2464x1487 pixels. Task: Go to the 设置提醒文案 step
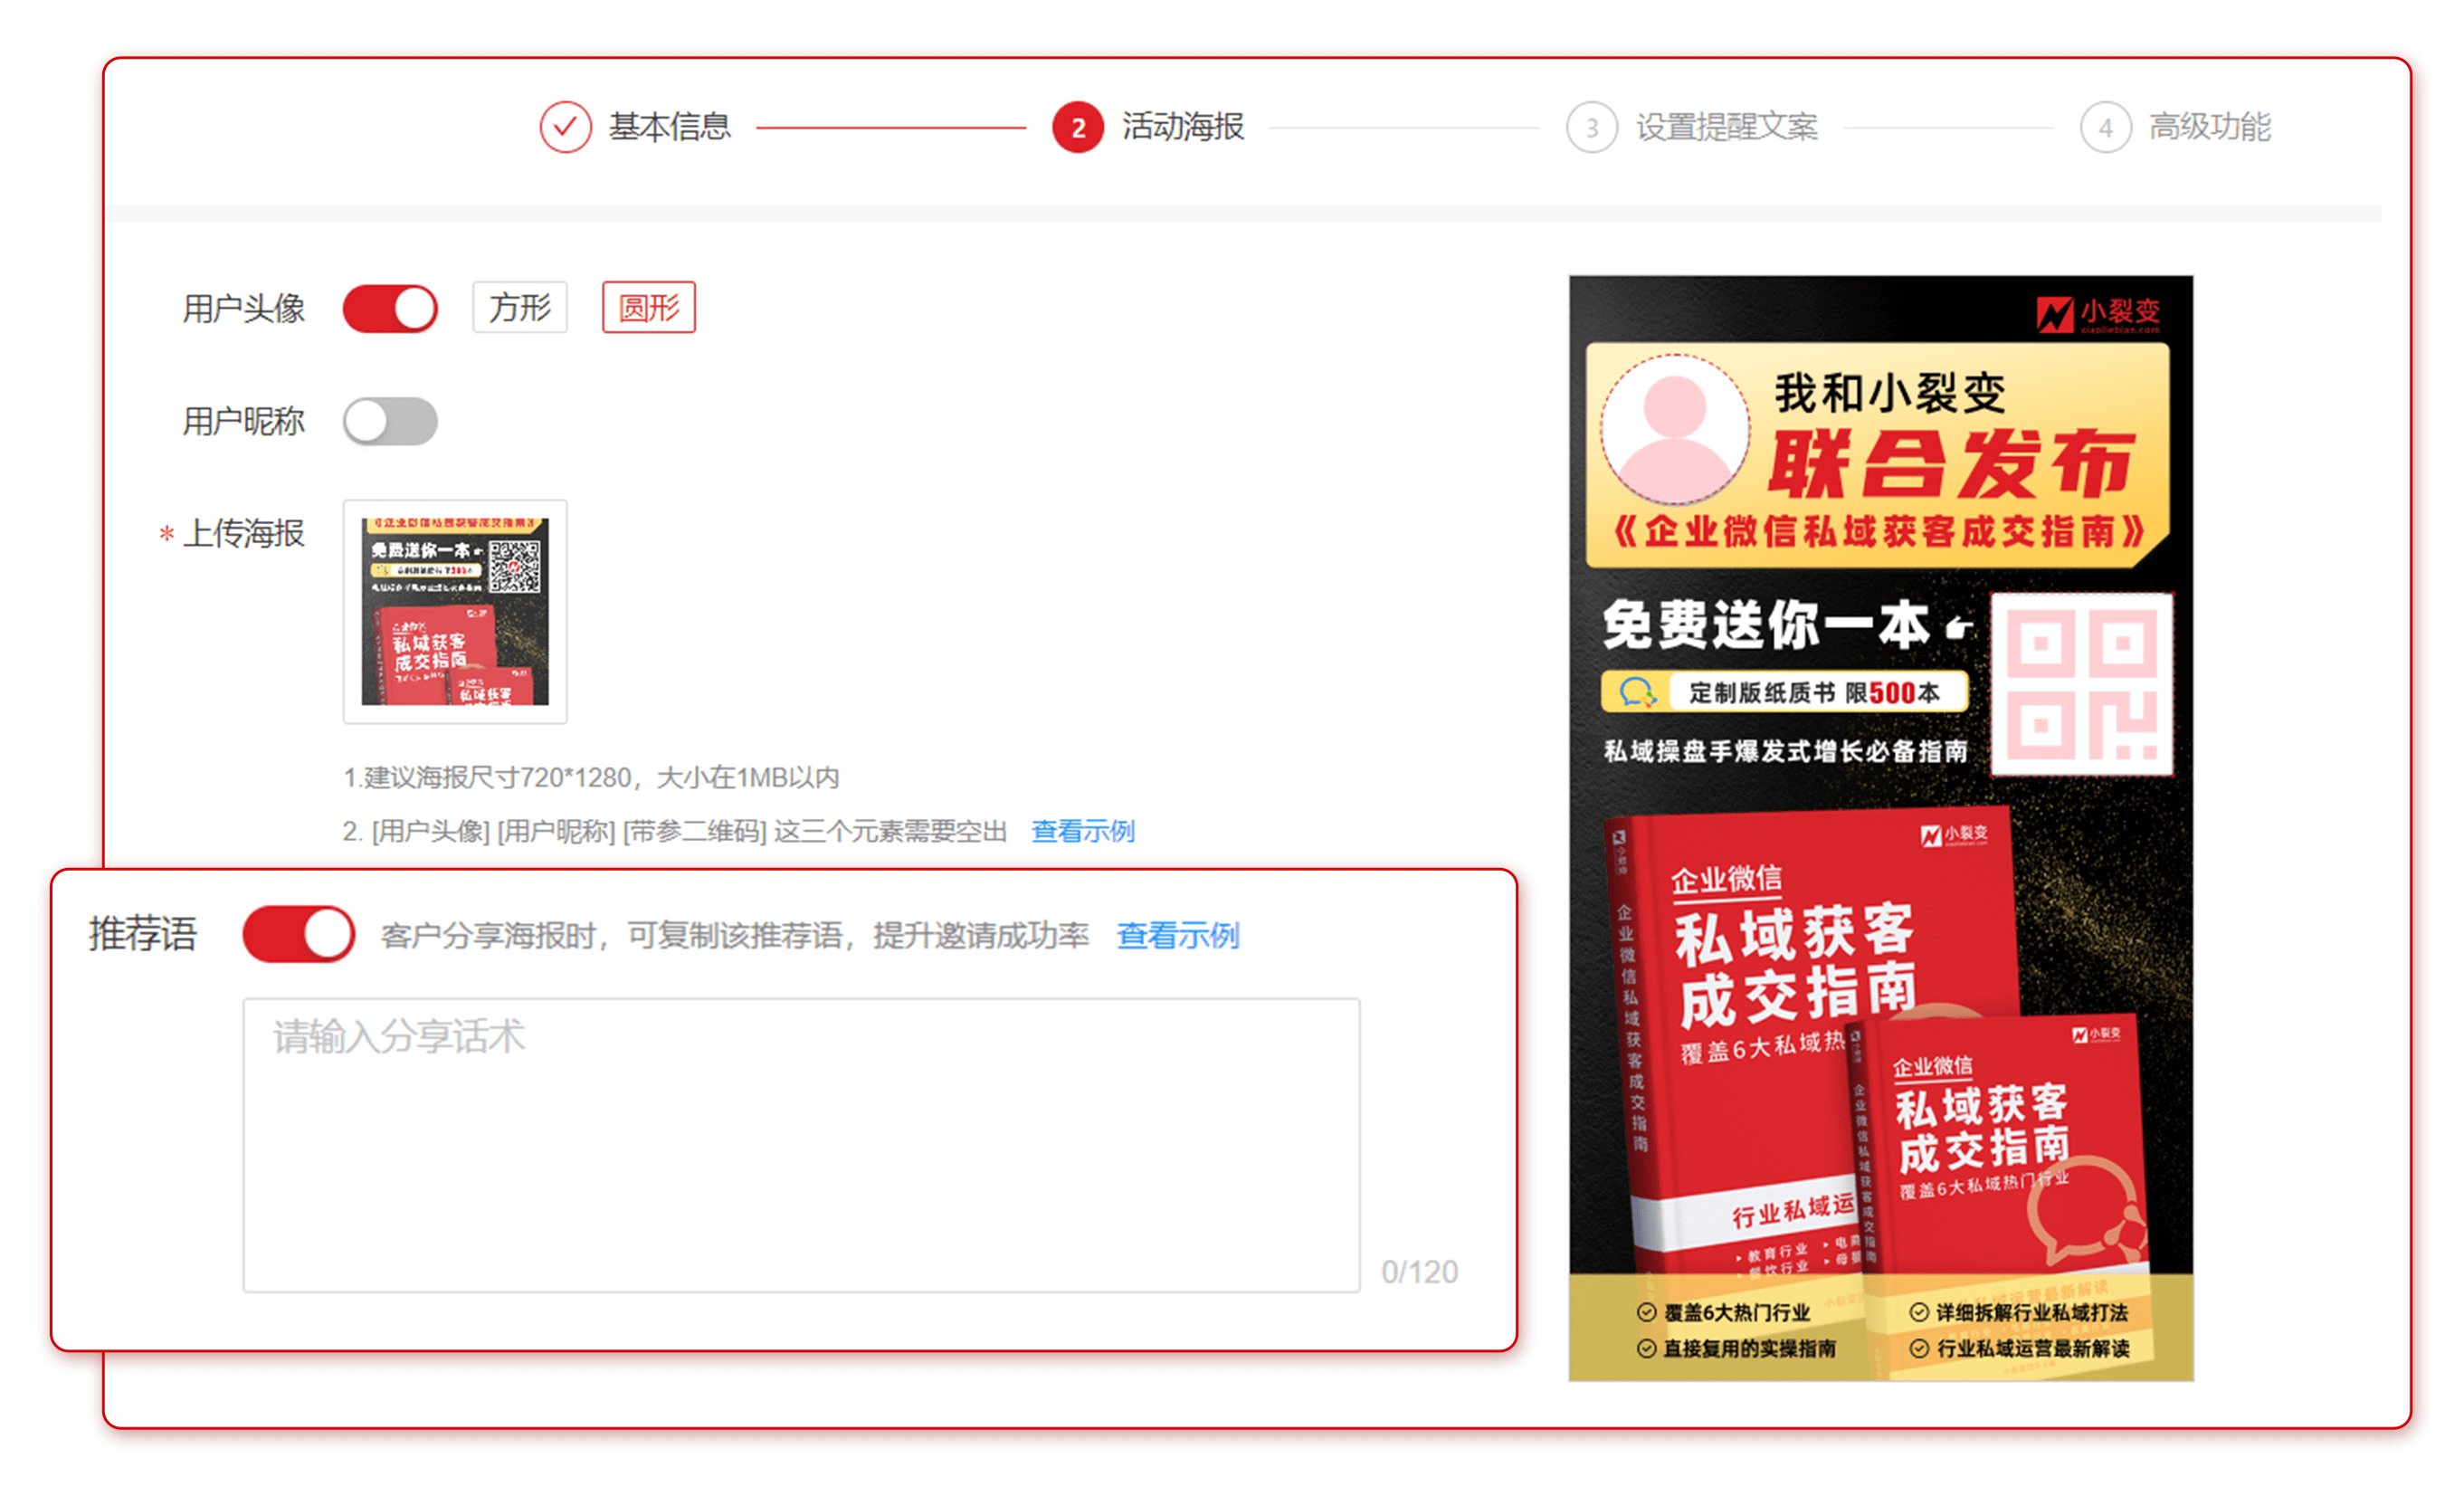pos(1726,127)
